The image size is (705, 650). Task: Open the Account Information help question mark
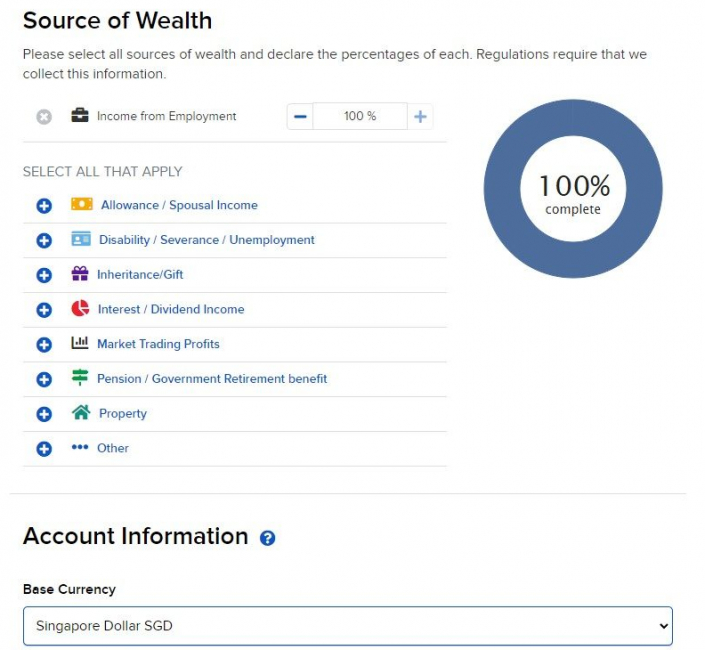click(267, 538)
